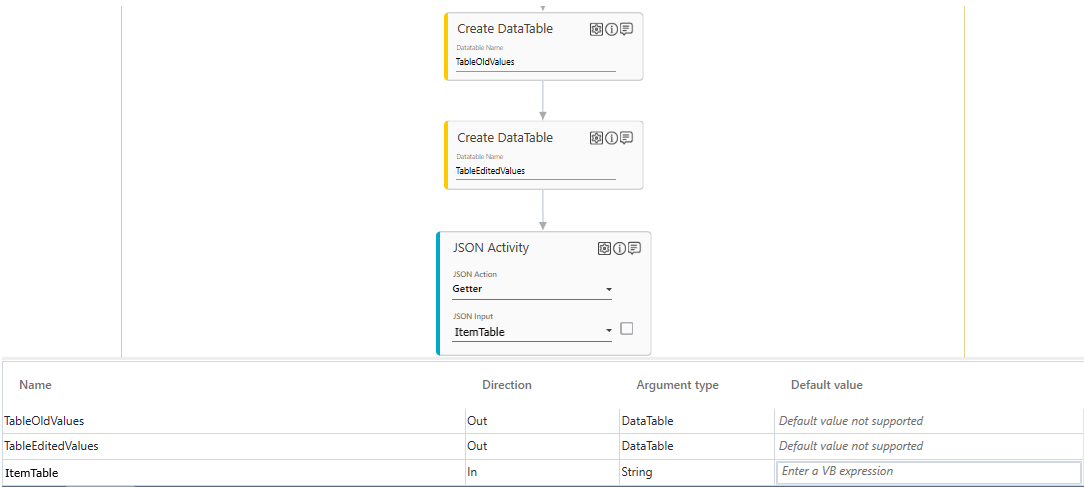Select Direction cell of ItemTable argument
The width and height of the screenshot is (1084, 487).
pos(540,471)
